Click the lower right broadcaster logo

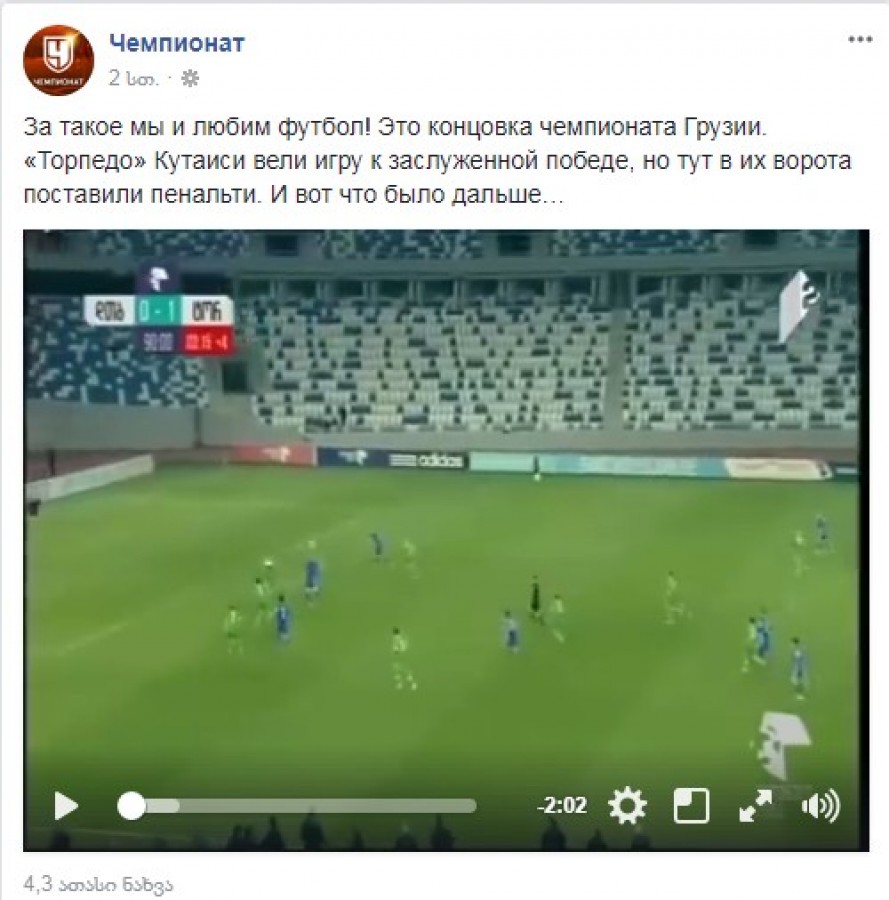(x=782, y=745)
